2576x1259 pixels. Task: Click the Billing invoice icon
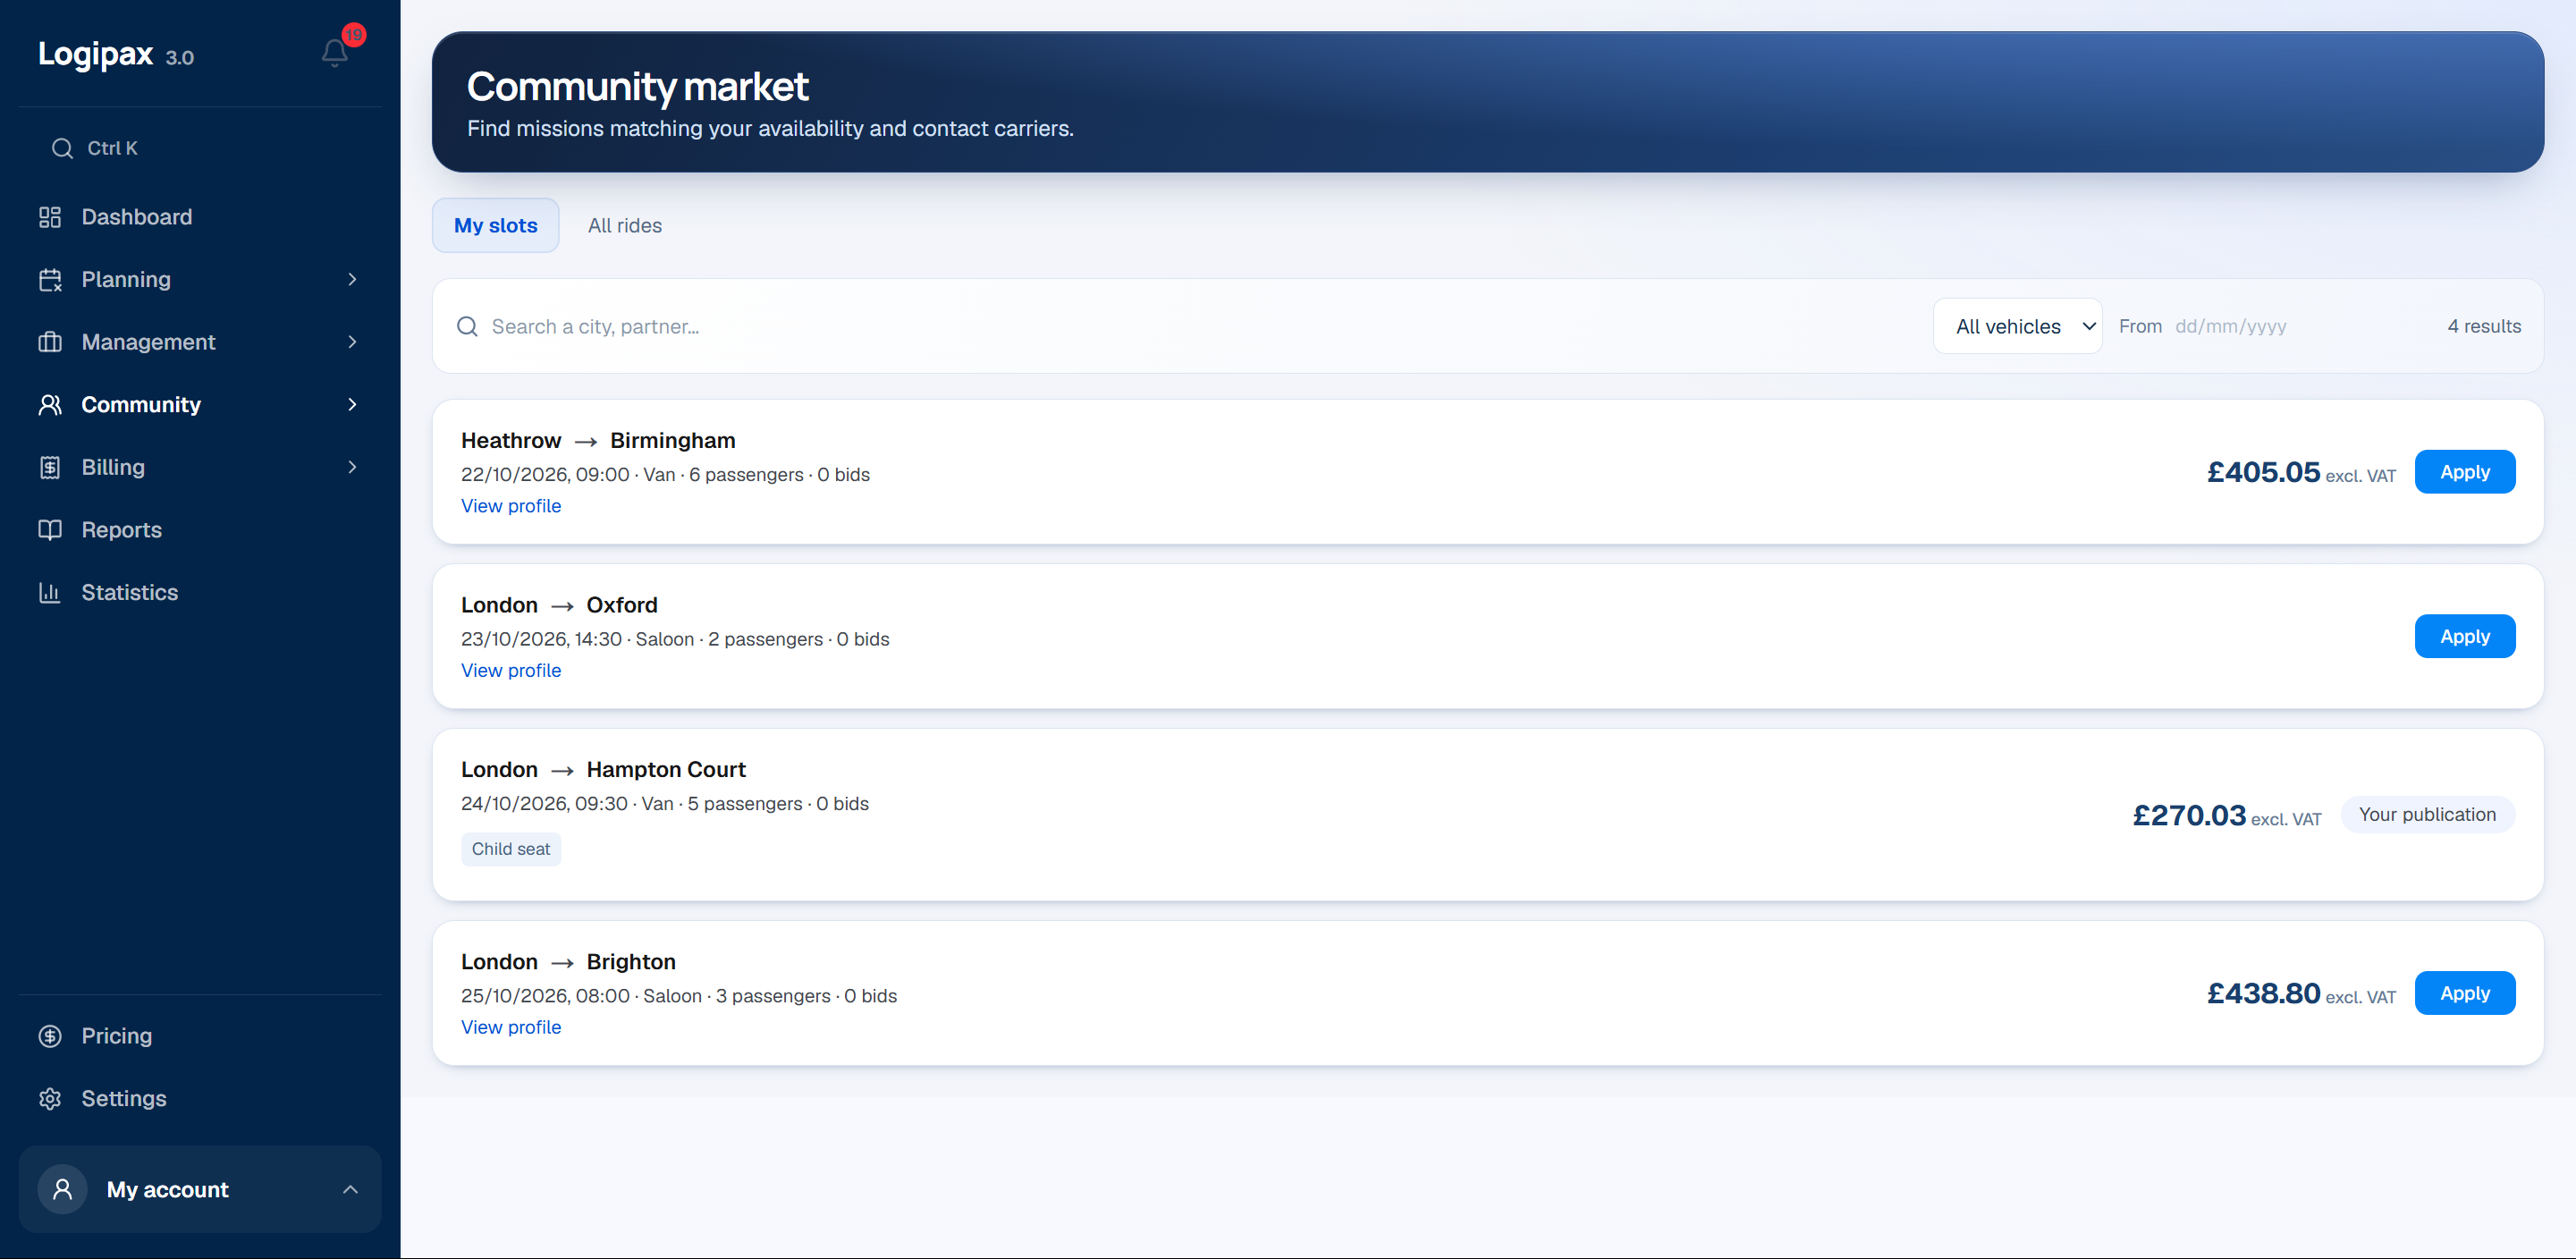click(50, 467)
